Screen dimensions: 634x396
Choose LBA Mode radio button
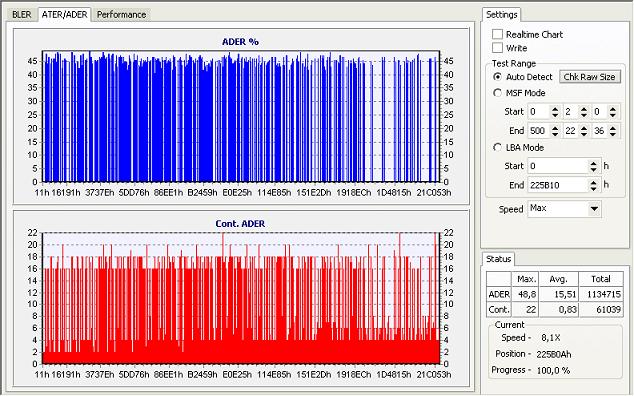coord(498,147)
